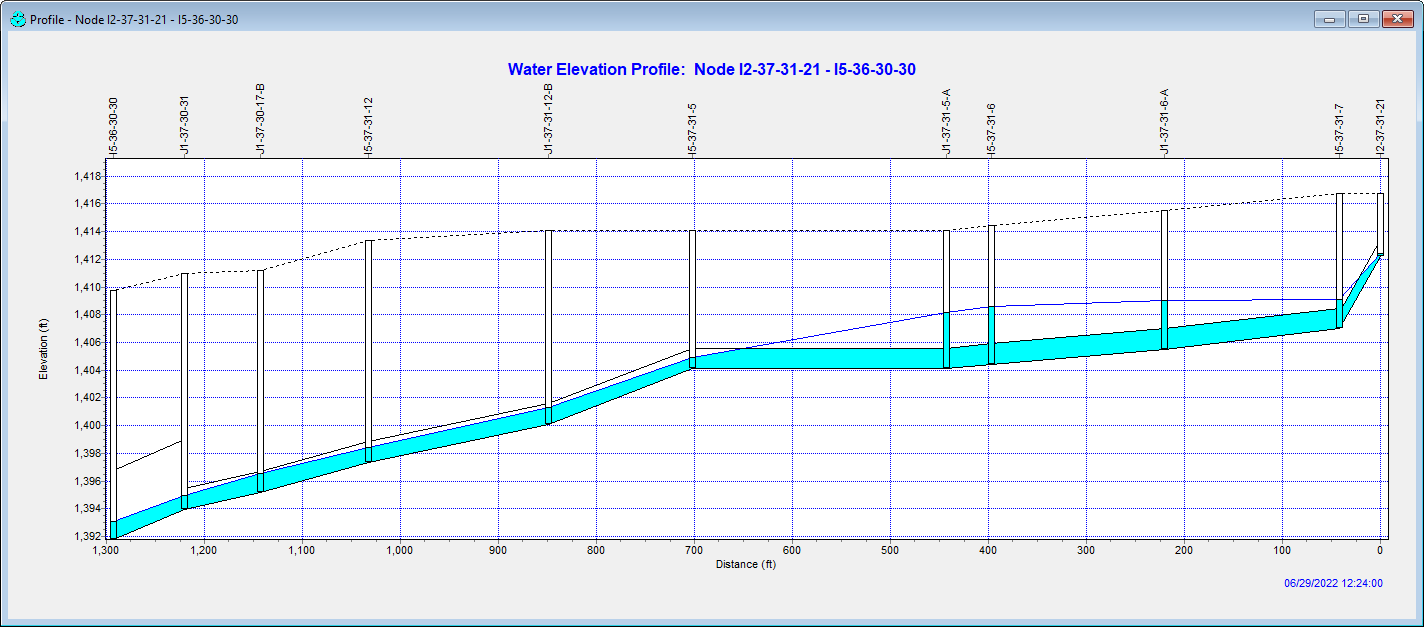Viewport: 1424px width, 627px height.
Task: Click the Water Elevation Profile chart title
Action: pyautogui.click(x=712, y=69)
